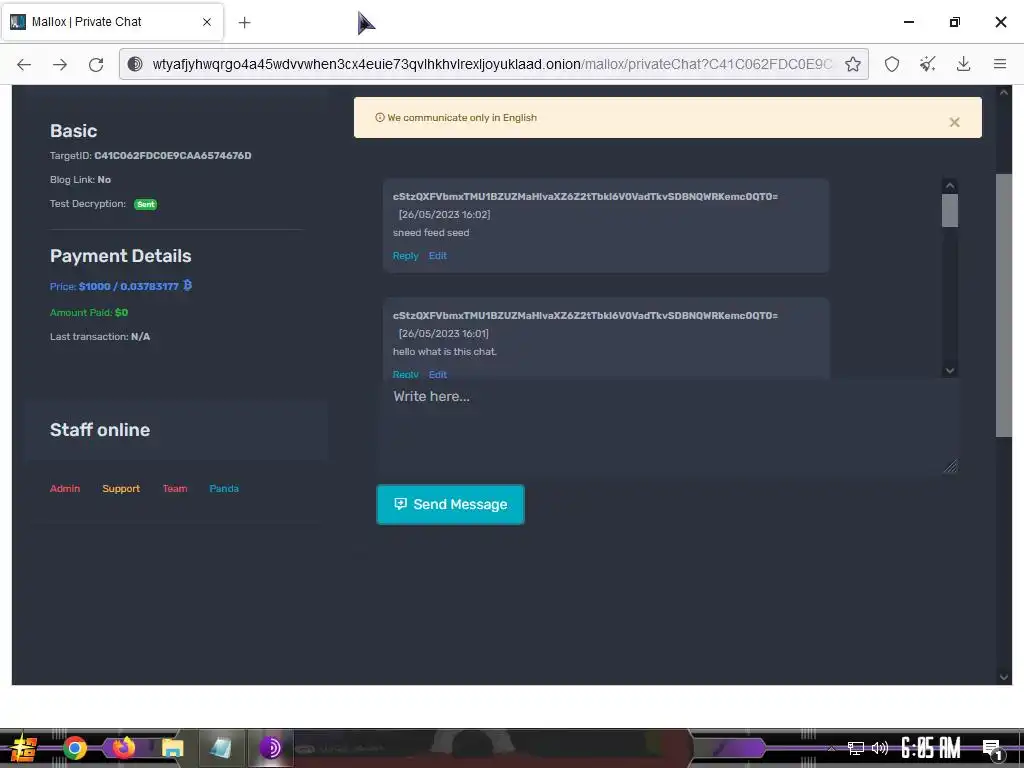Image resolution: width=1024 pixels, height=768 pixels.
Task: Go forward using the browser forward arrow
Action: [x=60, y=64]
